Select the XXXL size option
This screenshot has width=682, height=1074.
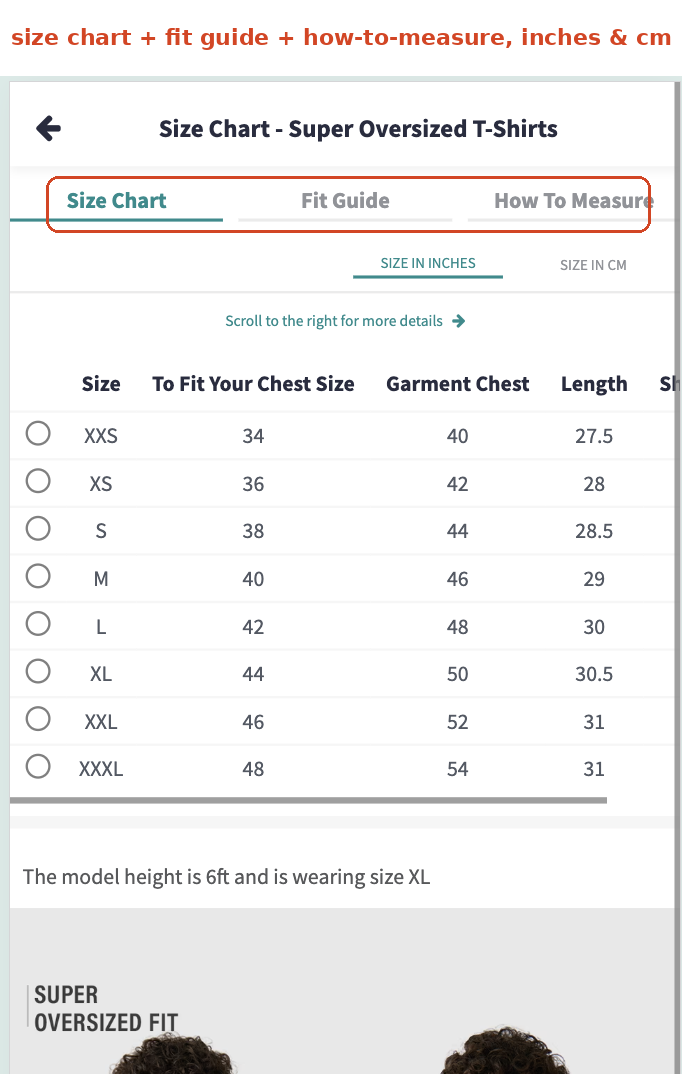tap(38, 766)
